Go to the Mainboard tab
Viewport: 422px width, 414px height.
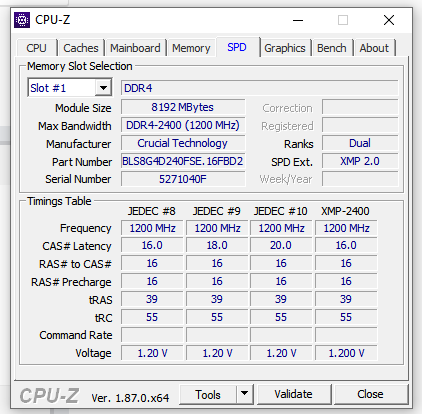tap(135, 48)
